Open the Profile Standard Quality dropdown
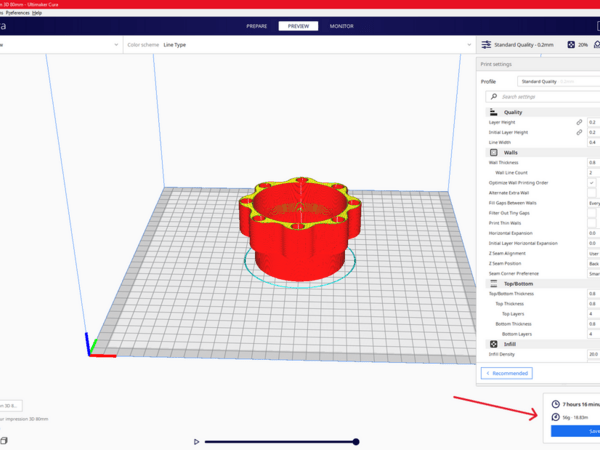Image resolution: width=600 pixels, height=450 pixels. click(557, 81)
